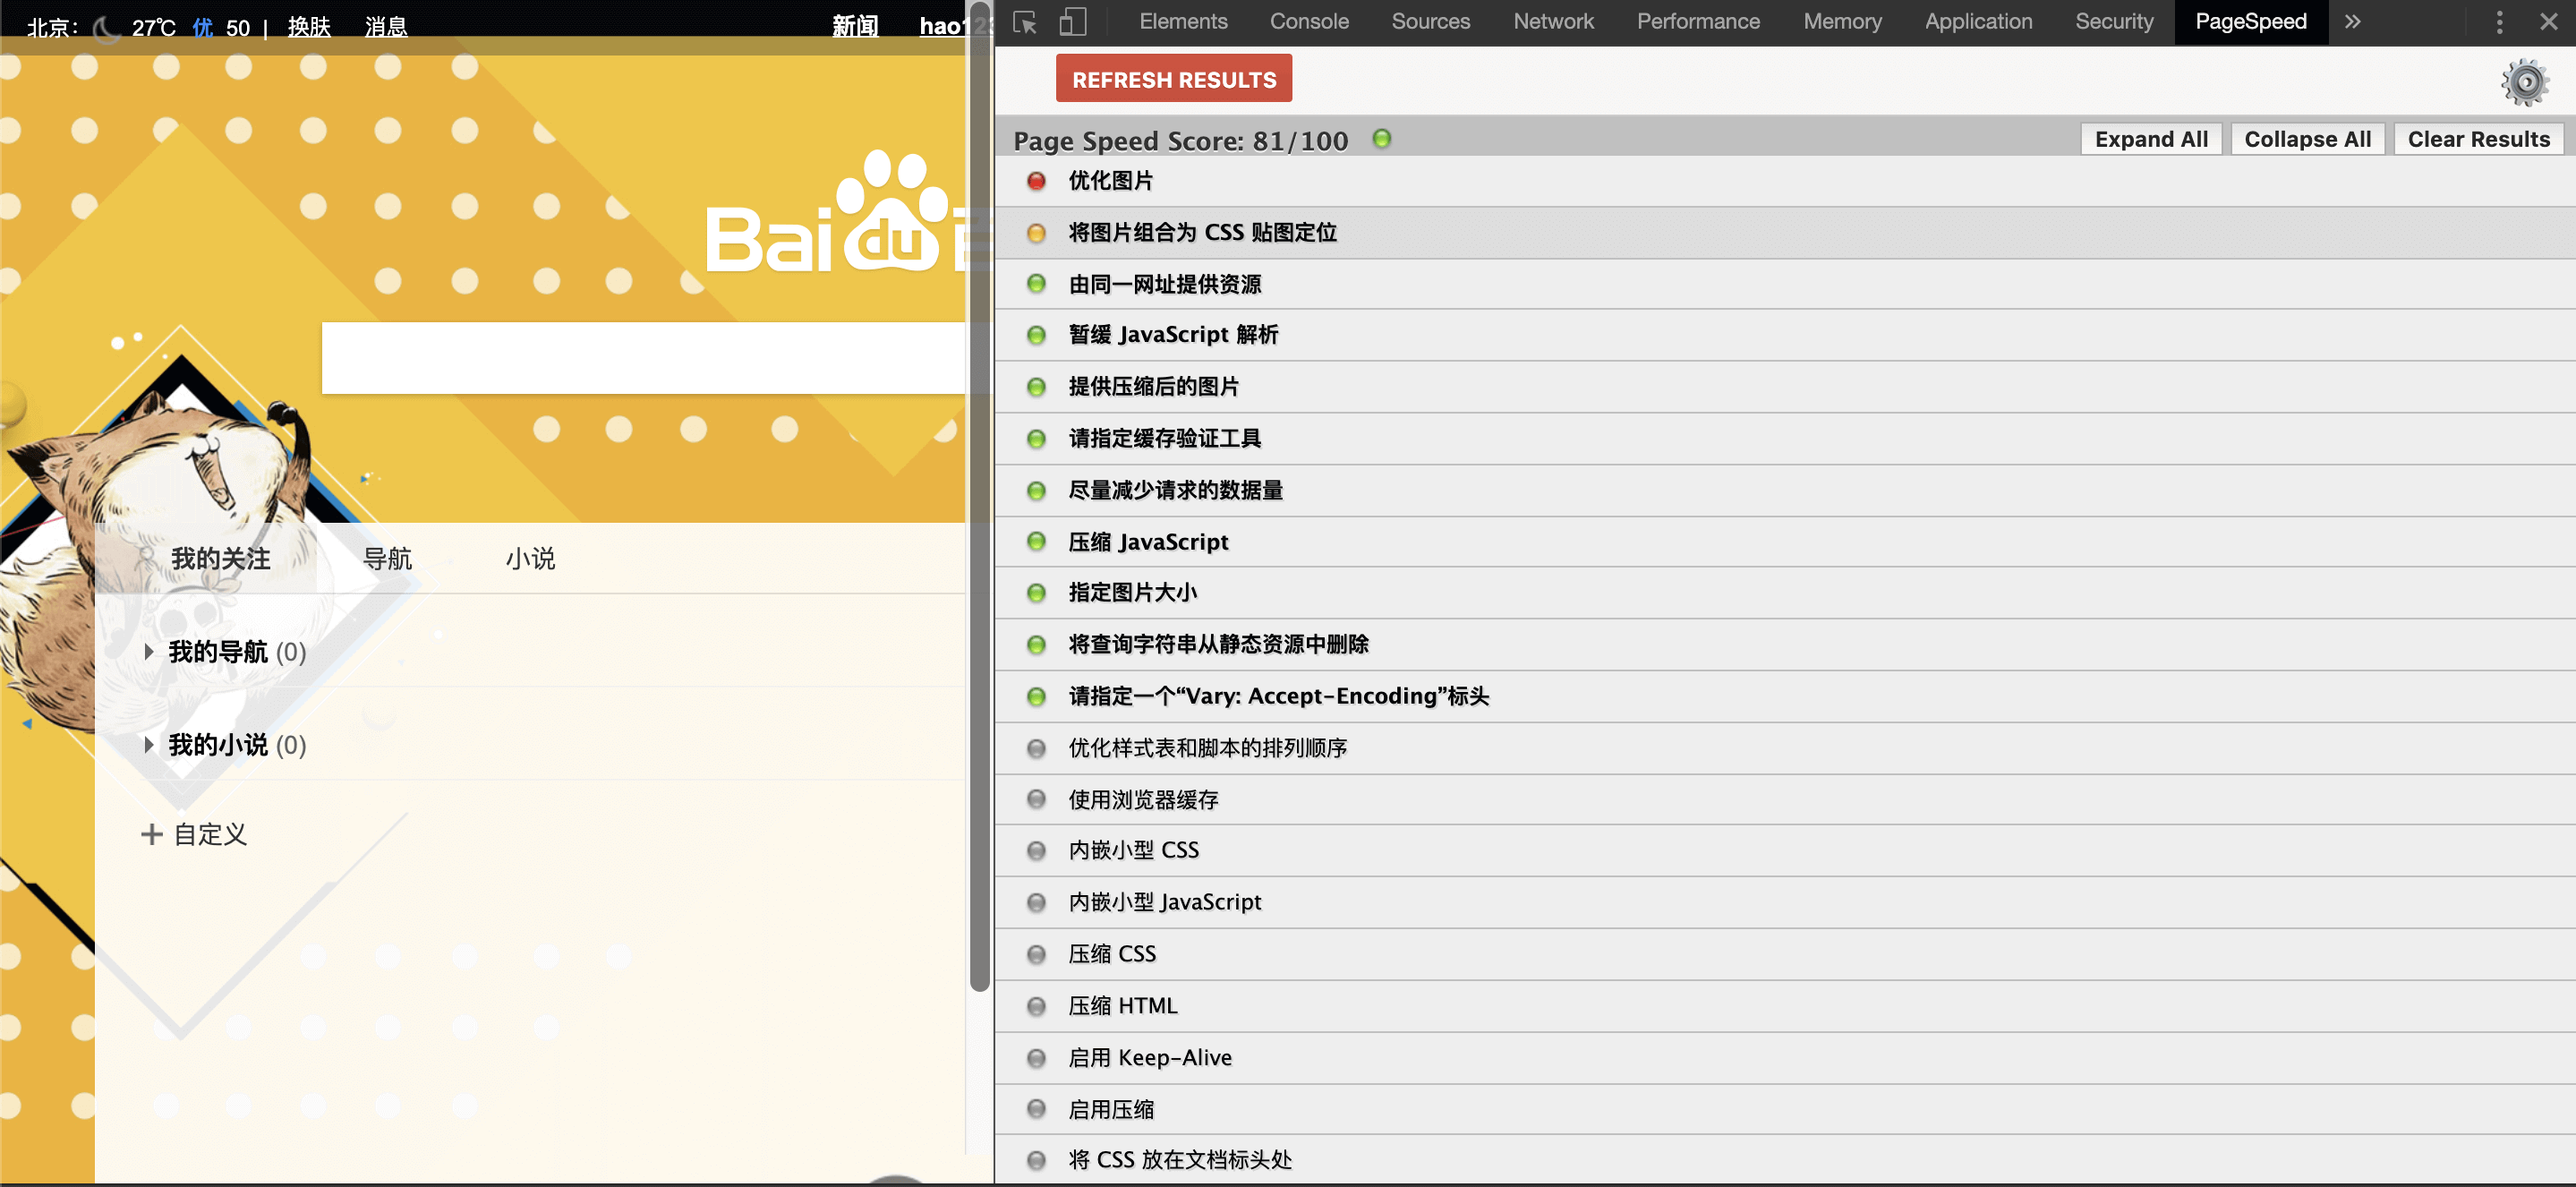Open the Application tab
The image size is (2576, 1187).
pos(1978,22)
